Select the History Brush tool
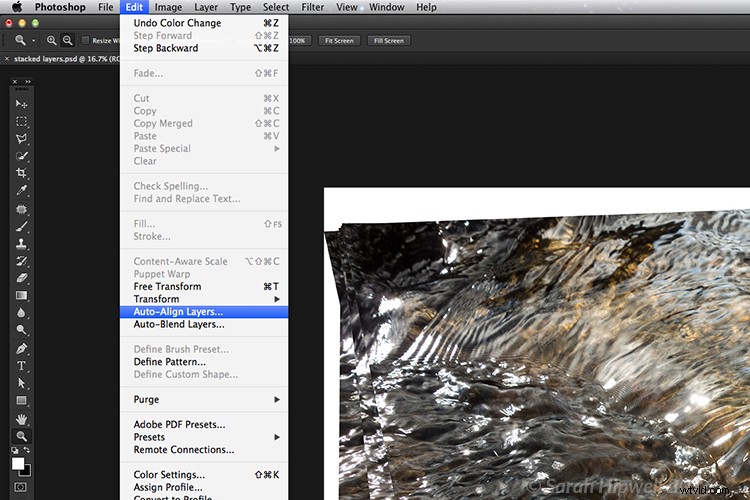This screenshot has height=500, width=750. coord(21,261)
